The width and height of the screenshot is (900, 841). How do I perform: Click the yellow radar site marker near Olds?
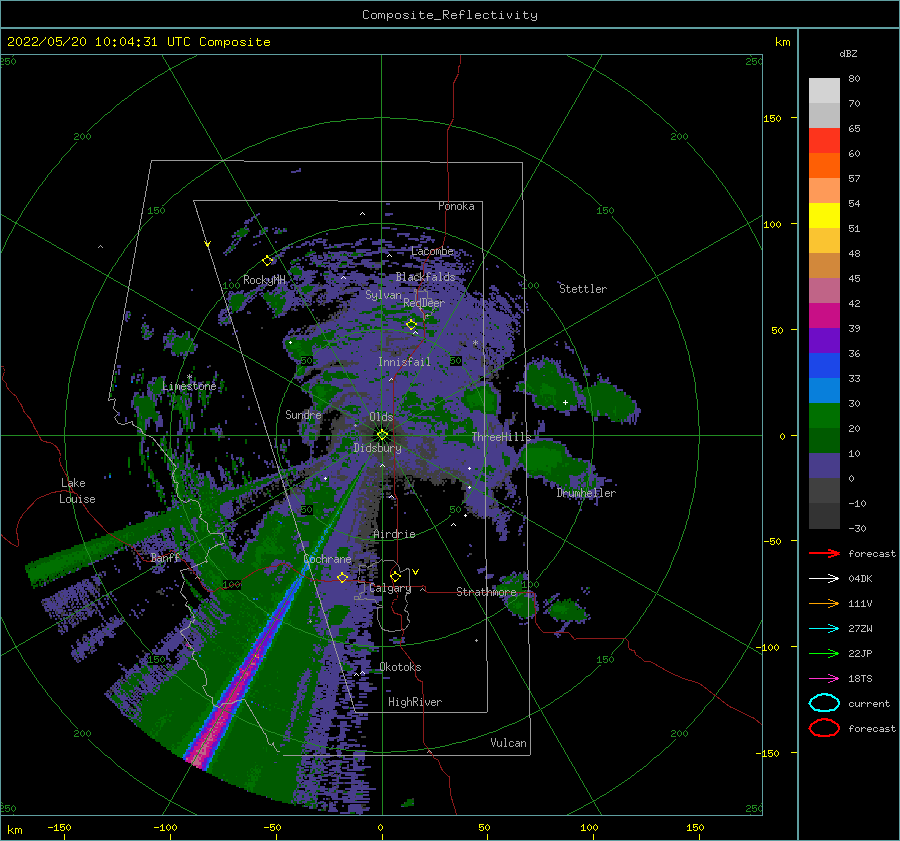tap(382, 435)
